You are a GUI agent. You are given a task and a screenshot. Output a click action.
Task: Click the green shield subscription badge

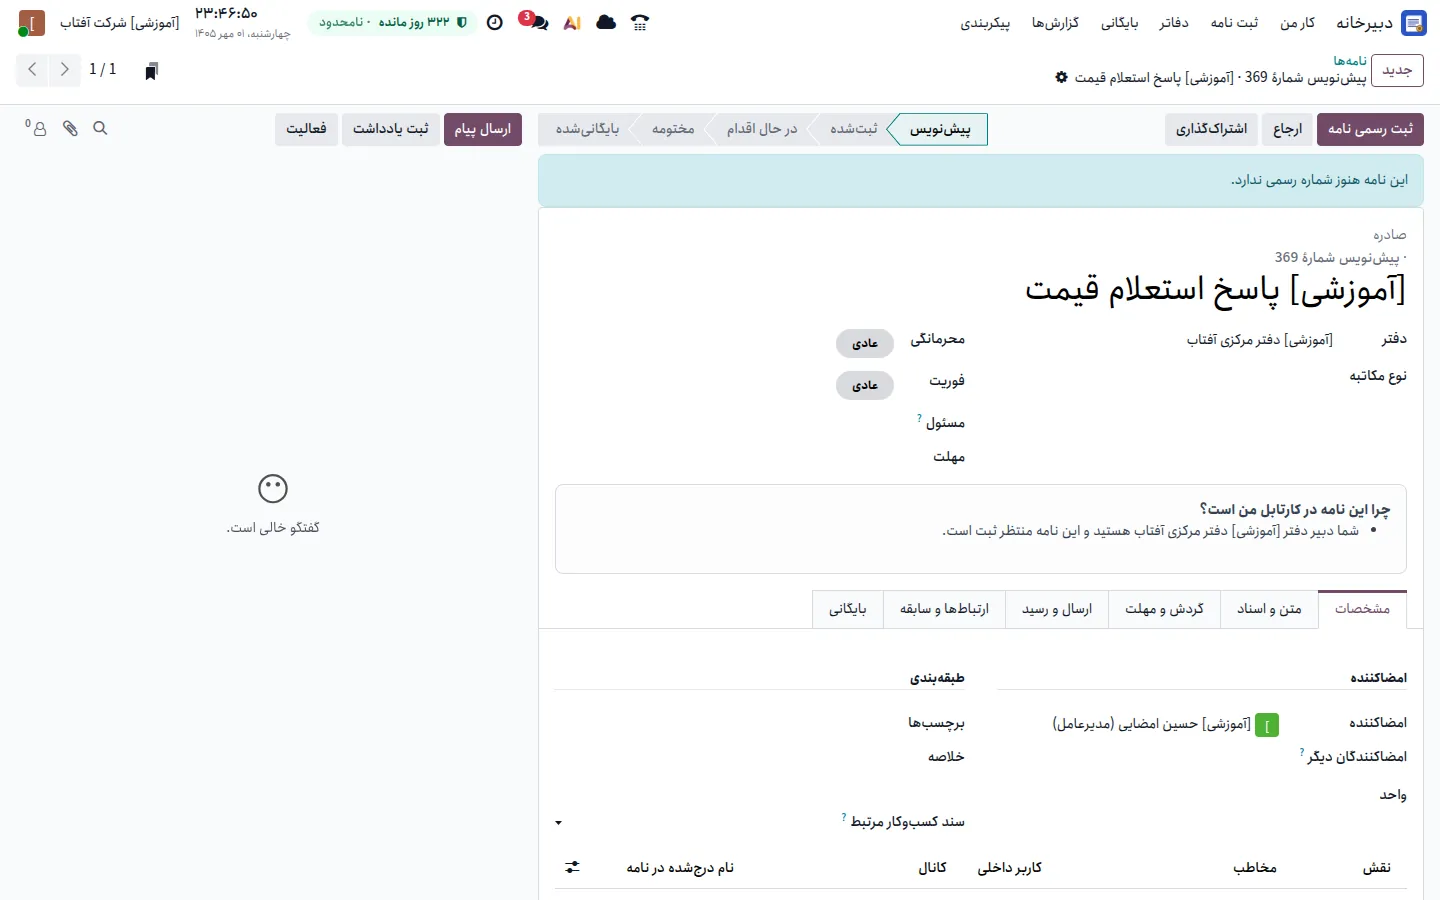pyautogui.click(x=391, y=22)
